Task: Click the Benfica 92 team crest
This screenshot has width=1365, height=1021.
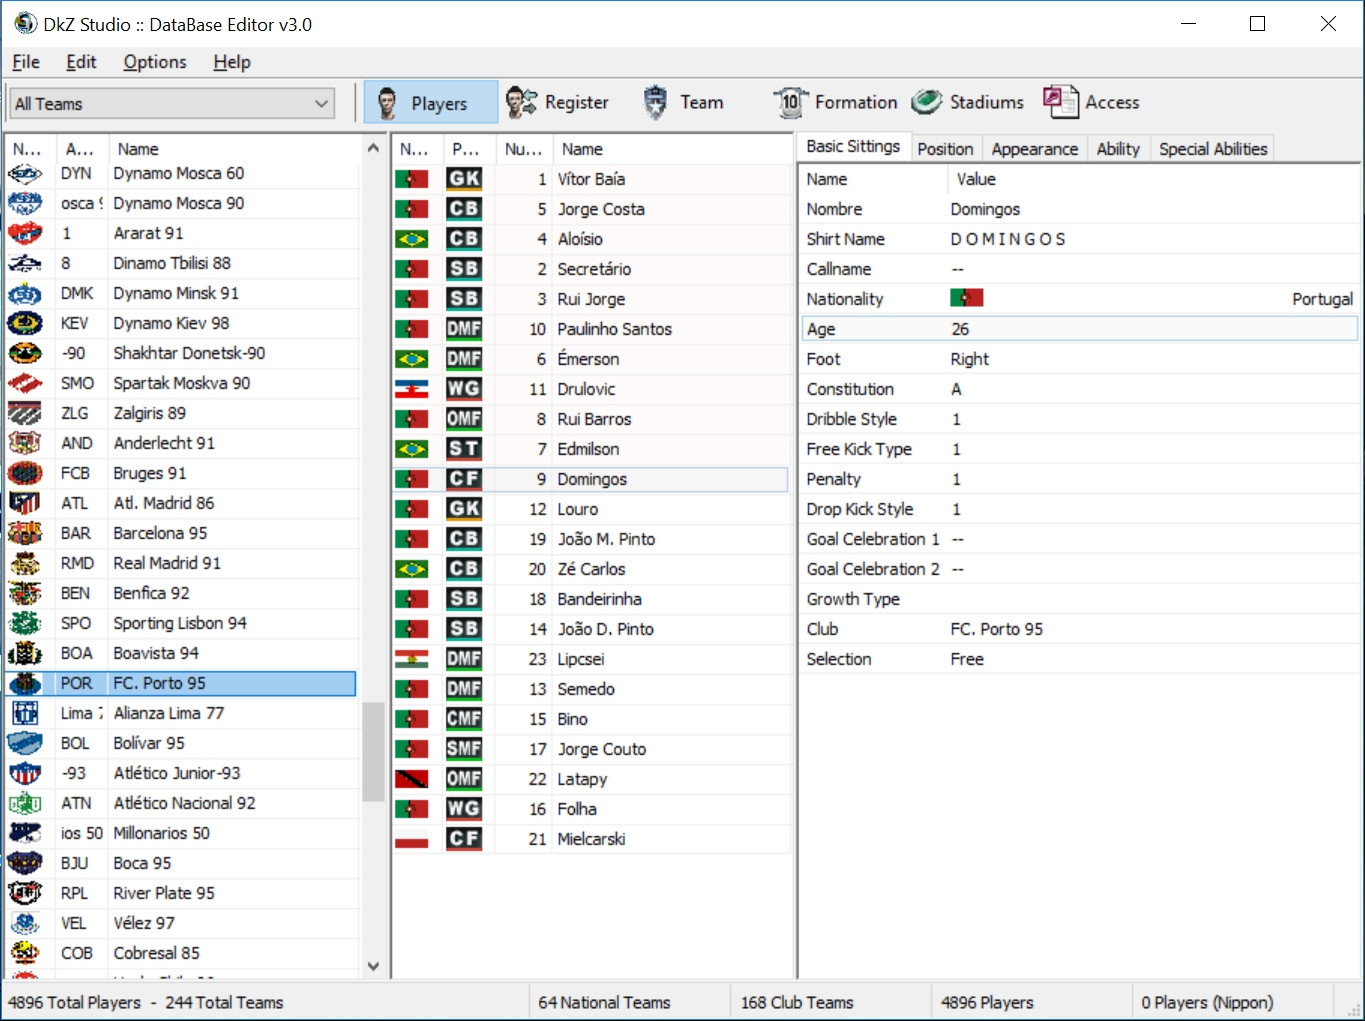Action: point(25,593)
